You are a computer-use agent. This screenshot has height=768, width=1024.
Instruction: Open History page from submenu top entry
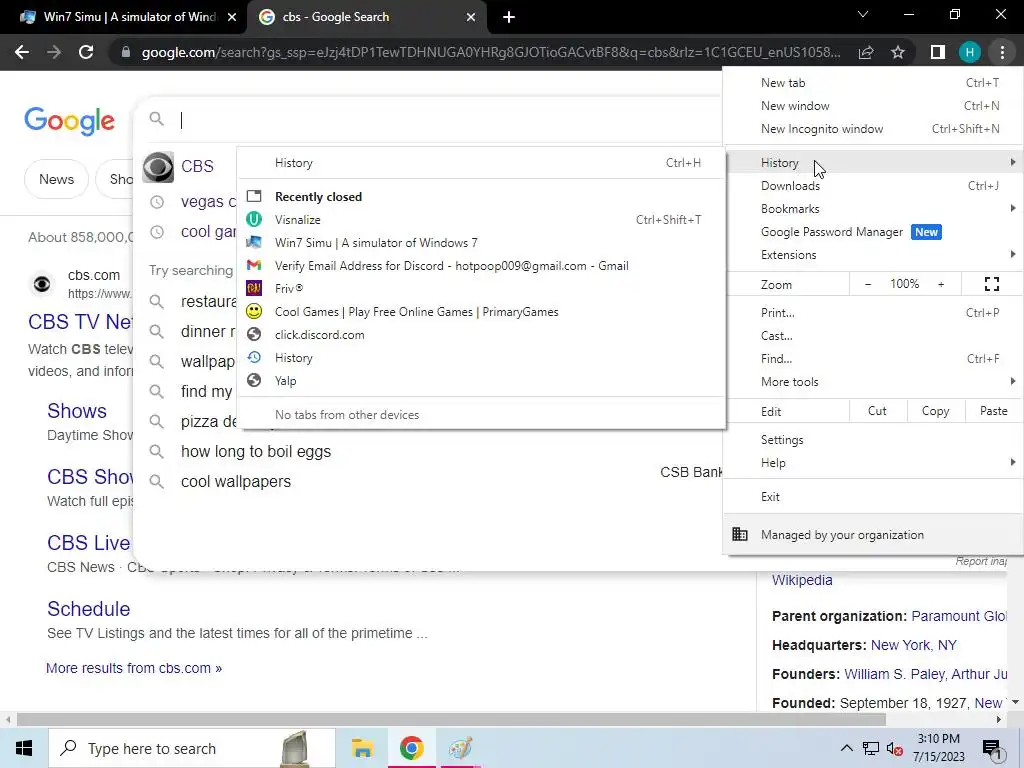click(x=481, y=163)
